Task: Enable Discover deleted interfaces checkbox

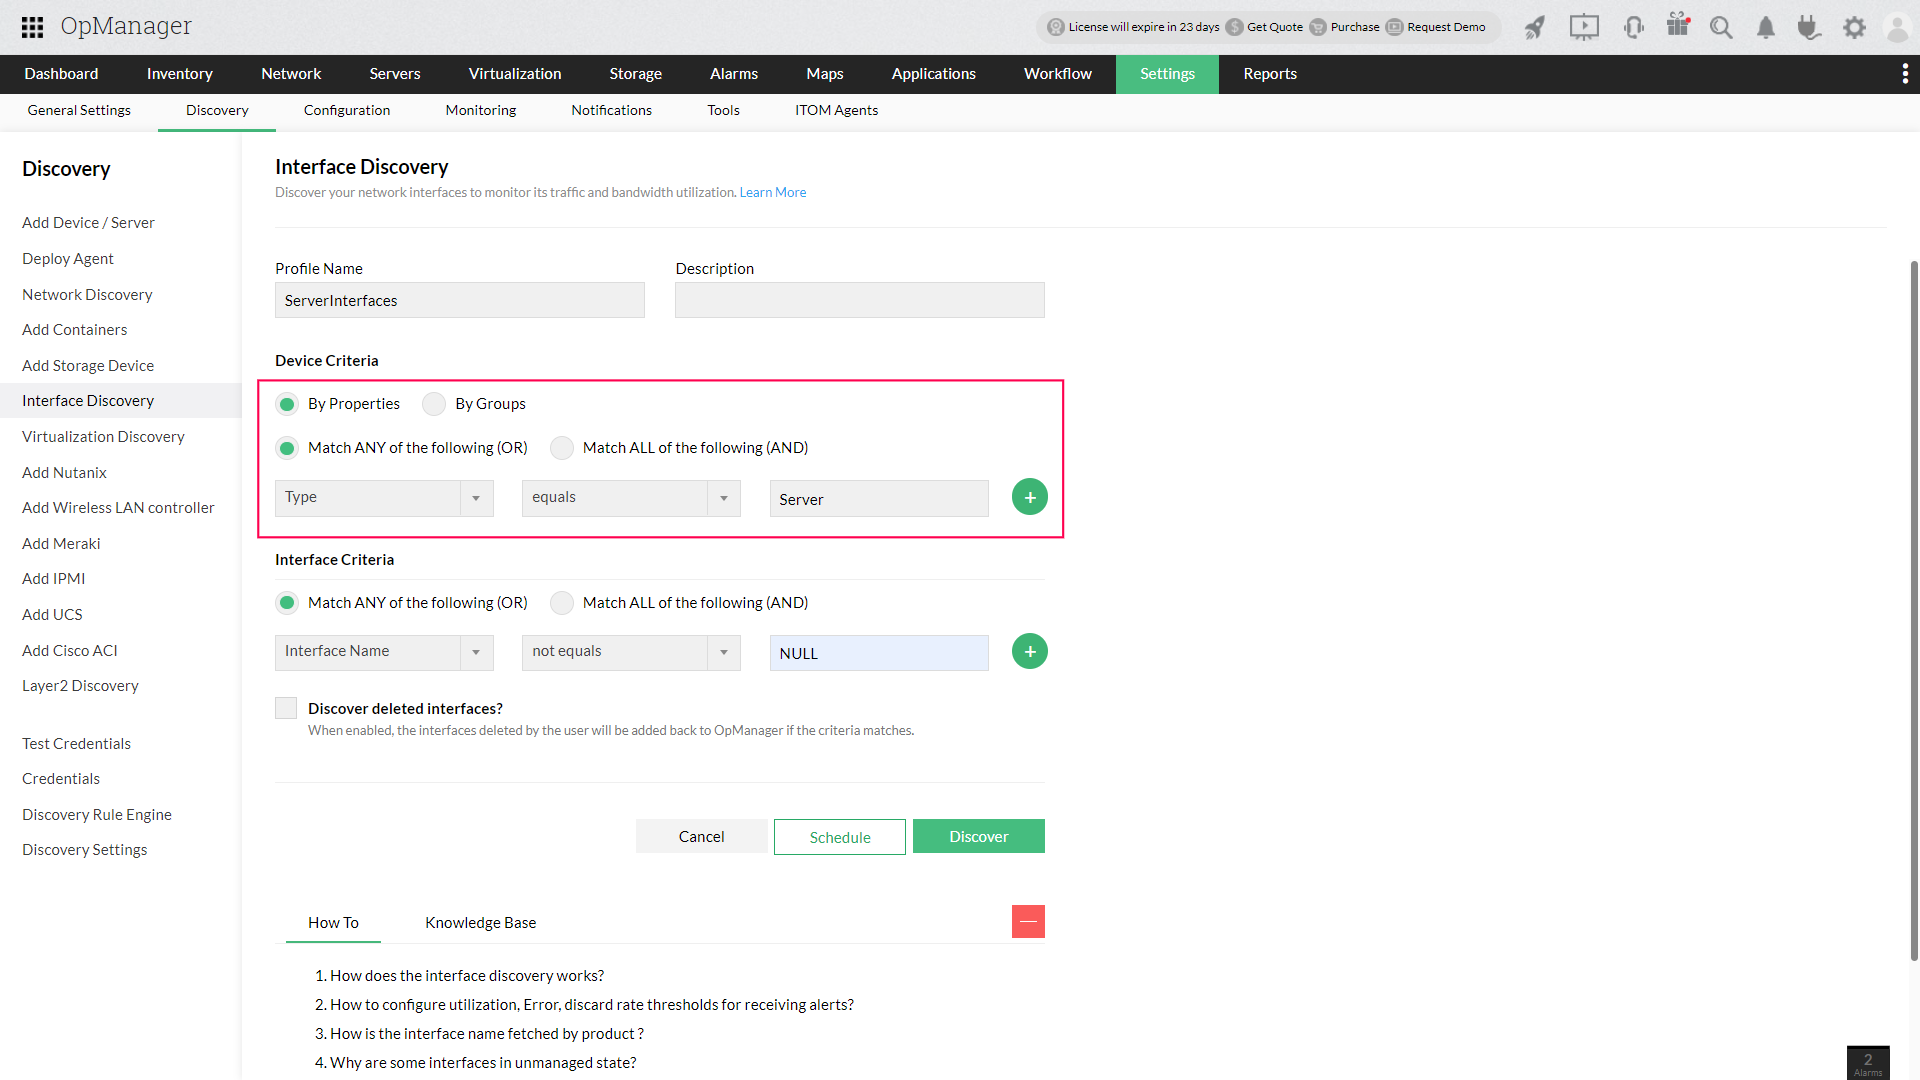Action: pos(286,708)
